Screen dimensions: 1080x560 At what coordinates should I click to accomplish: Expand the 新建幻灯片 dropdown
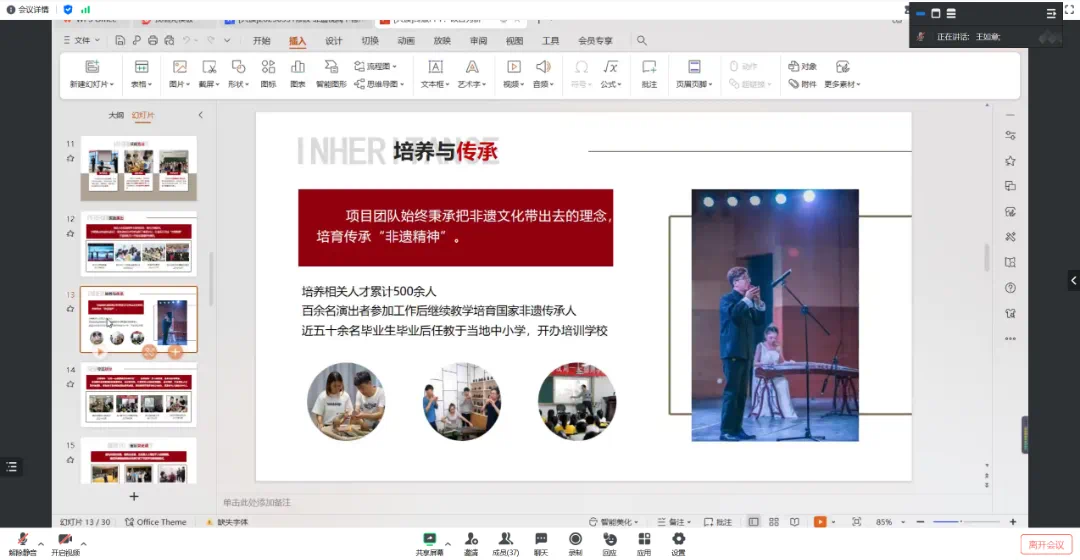coord(92,85)
